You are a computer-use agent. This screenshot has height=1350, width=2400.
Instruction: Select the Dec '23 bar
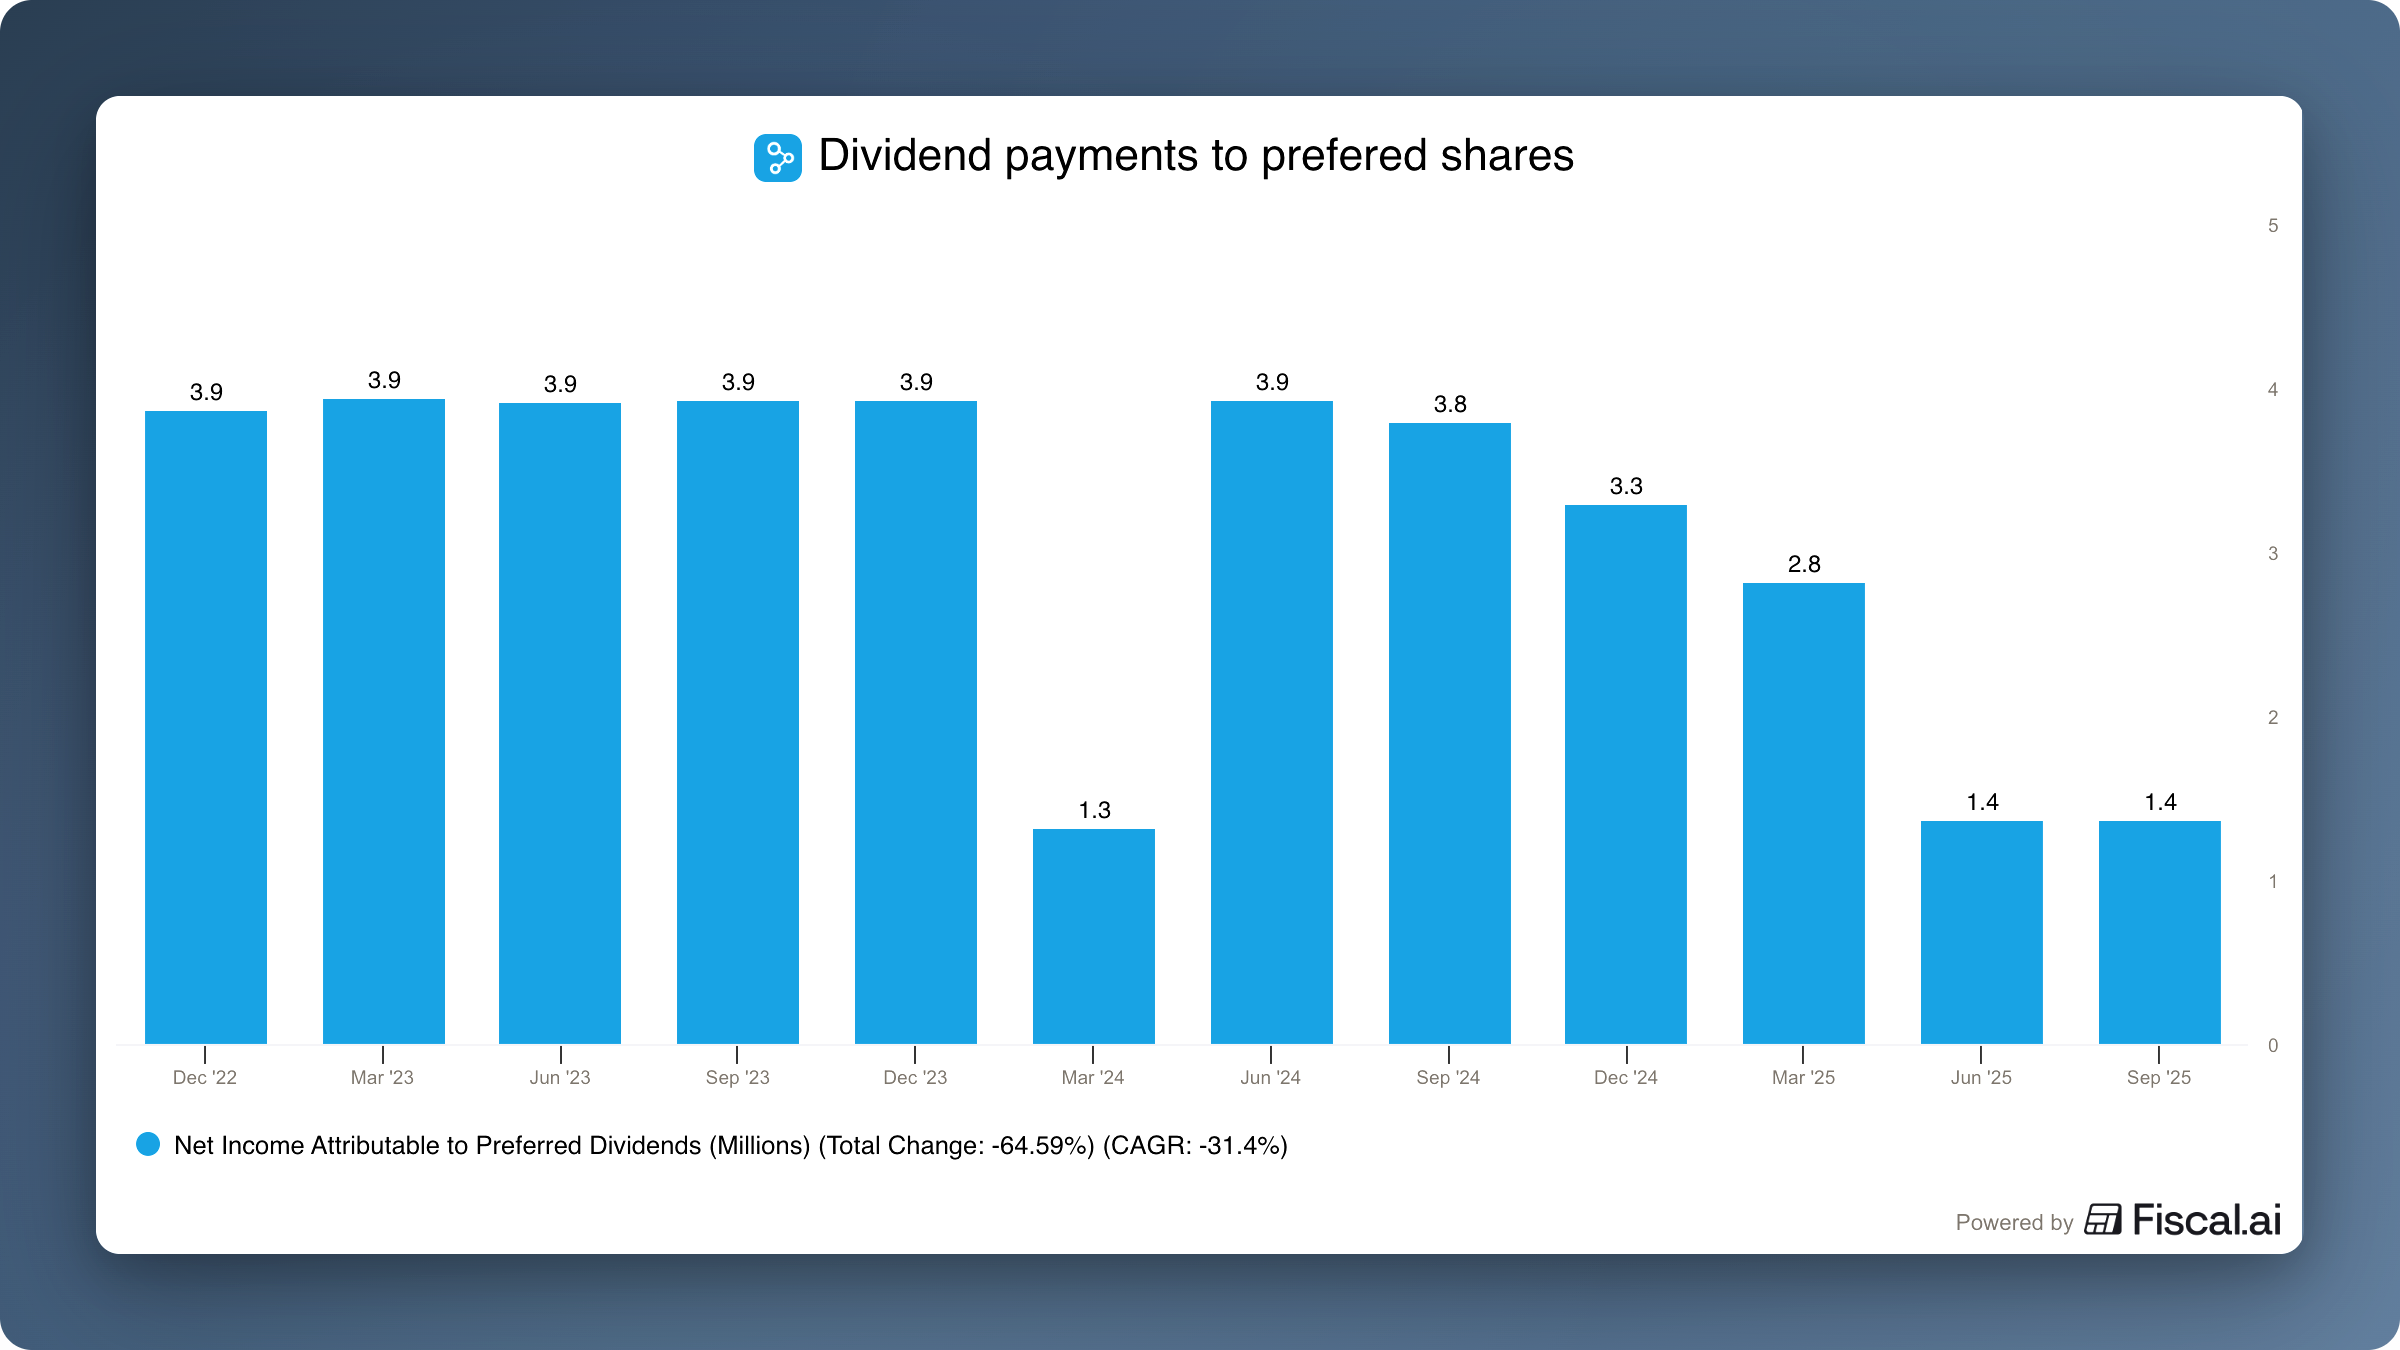tap(916, 722)
